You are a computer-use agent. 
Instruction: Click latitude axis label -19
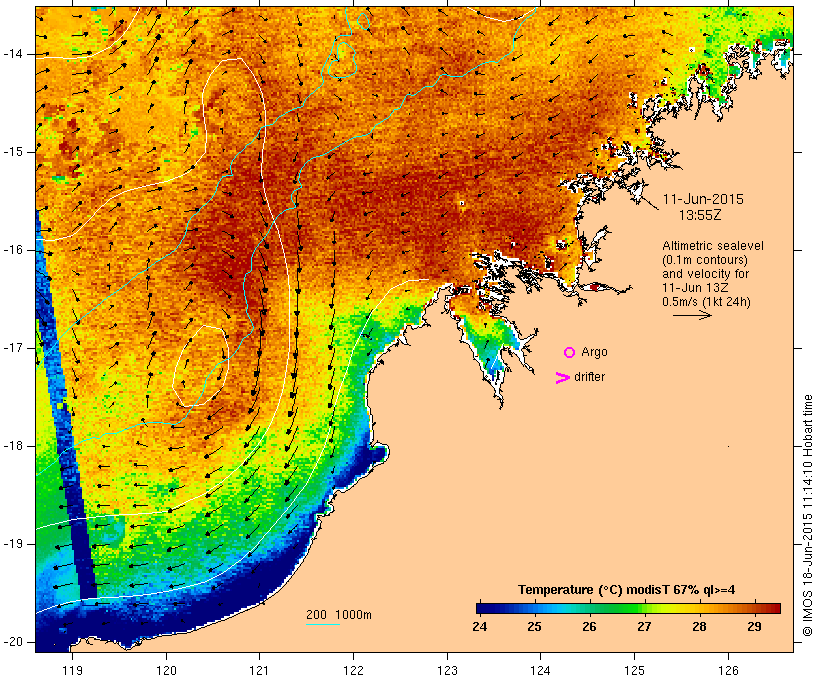[12, 544]
